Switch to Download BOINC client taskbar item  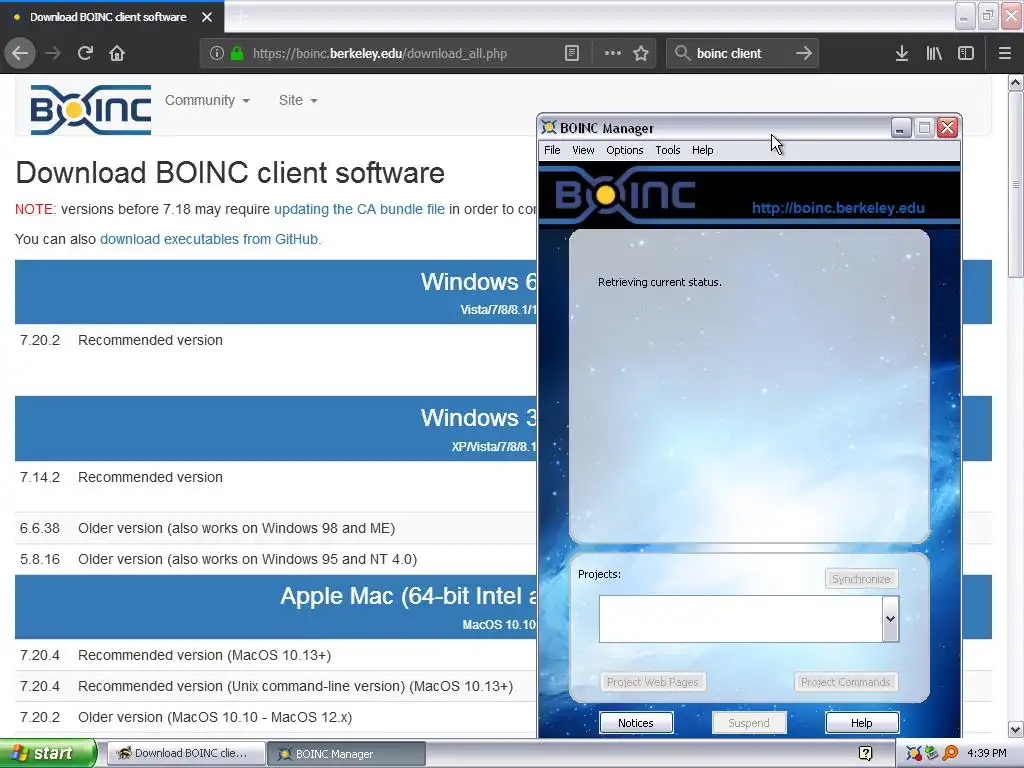[186, 753]
